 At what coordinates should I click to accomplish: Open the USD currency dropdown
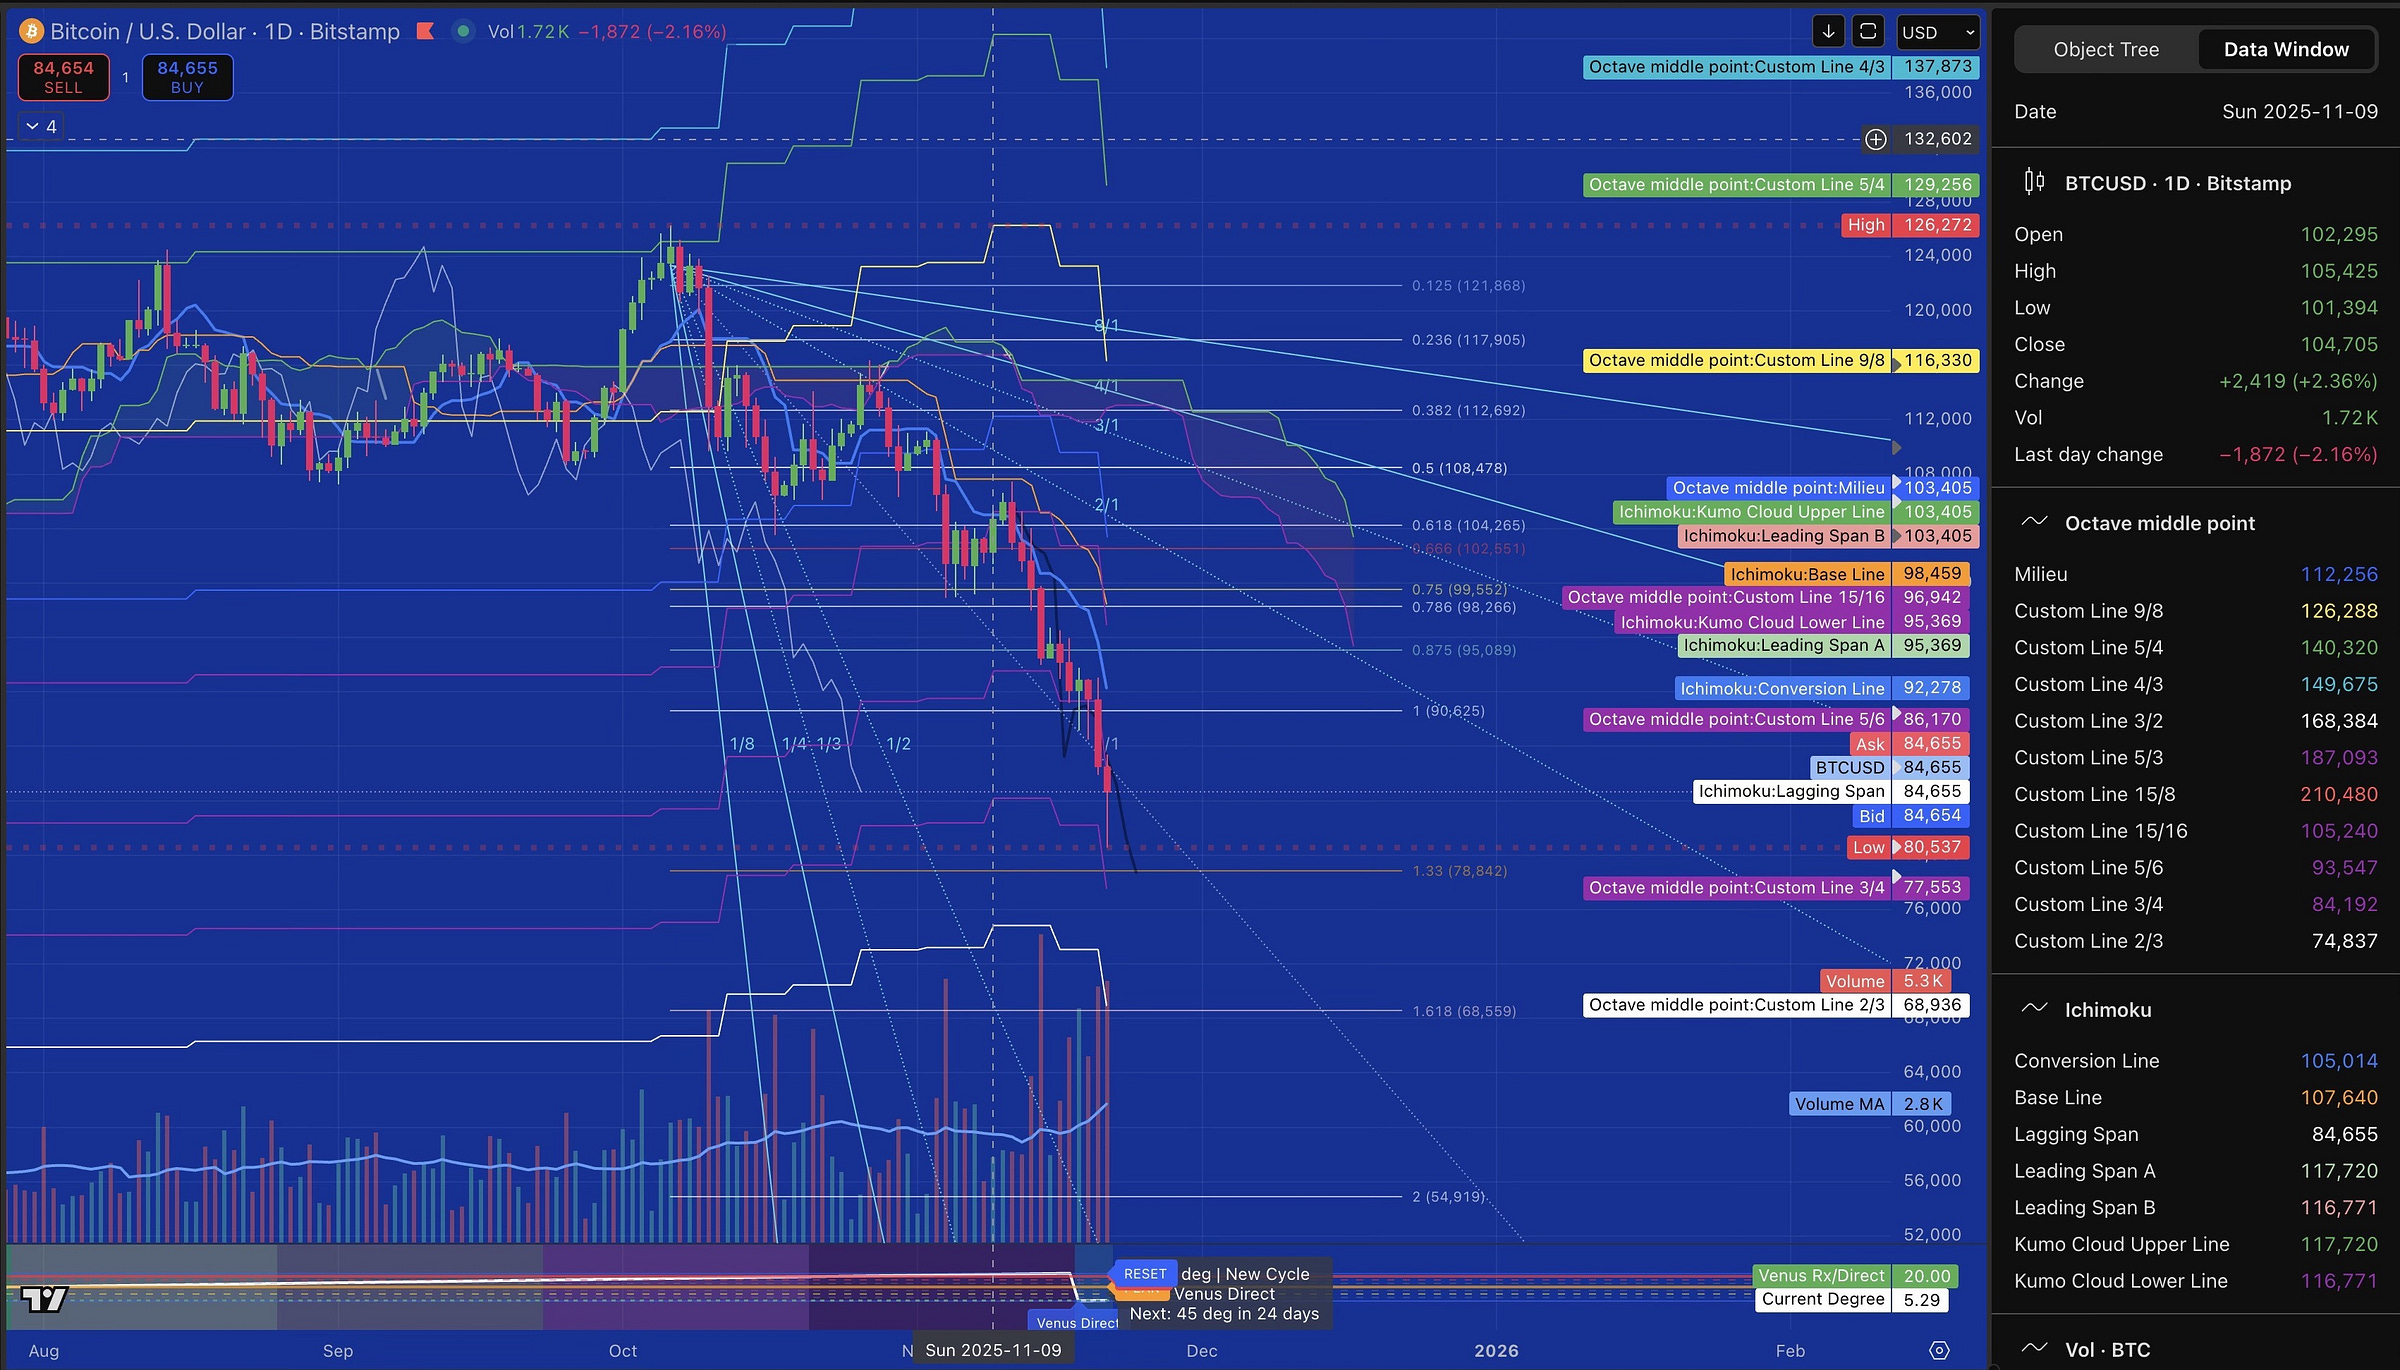1937,32
